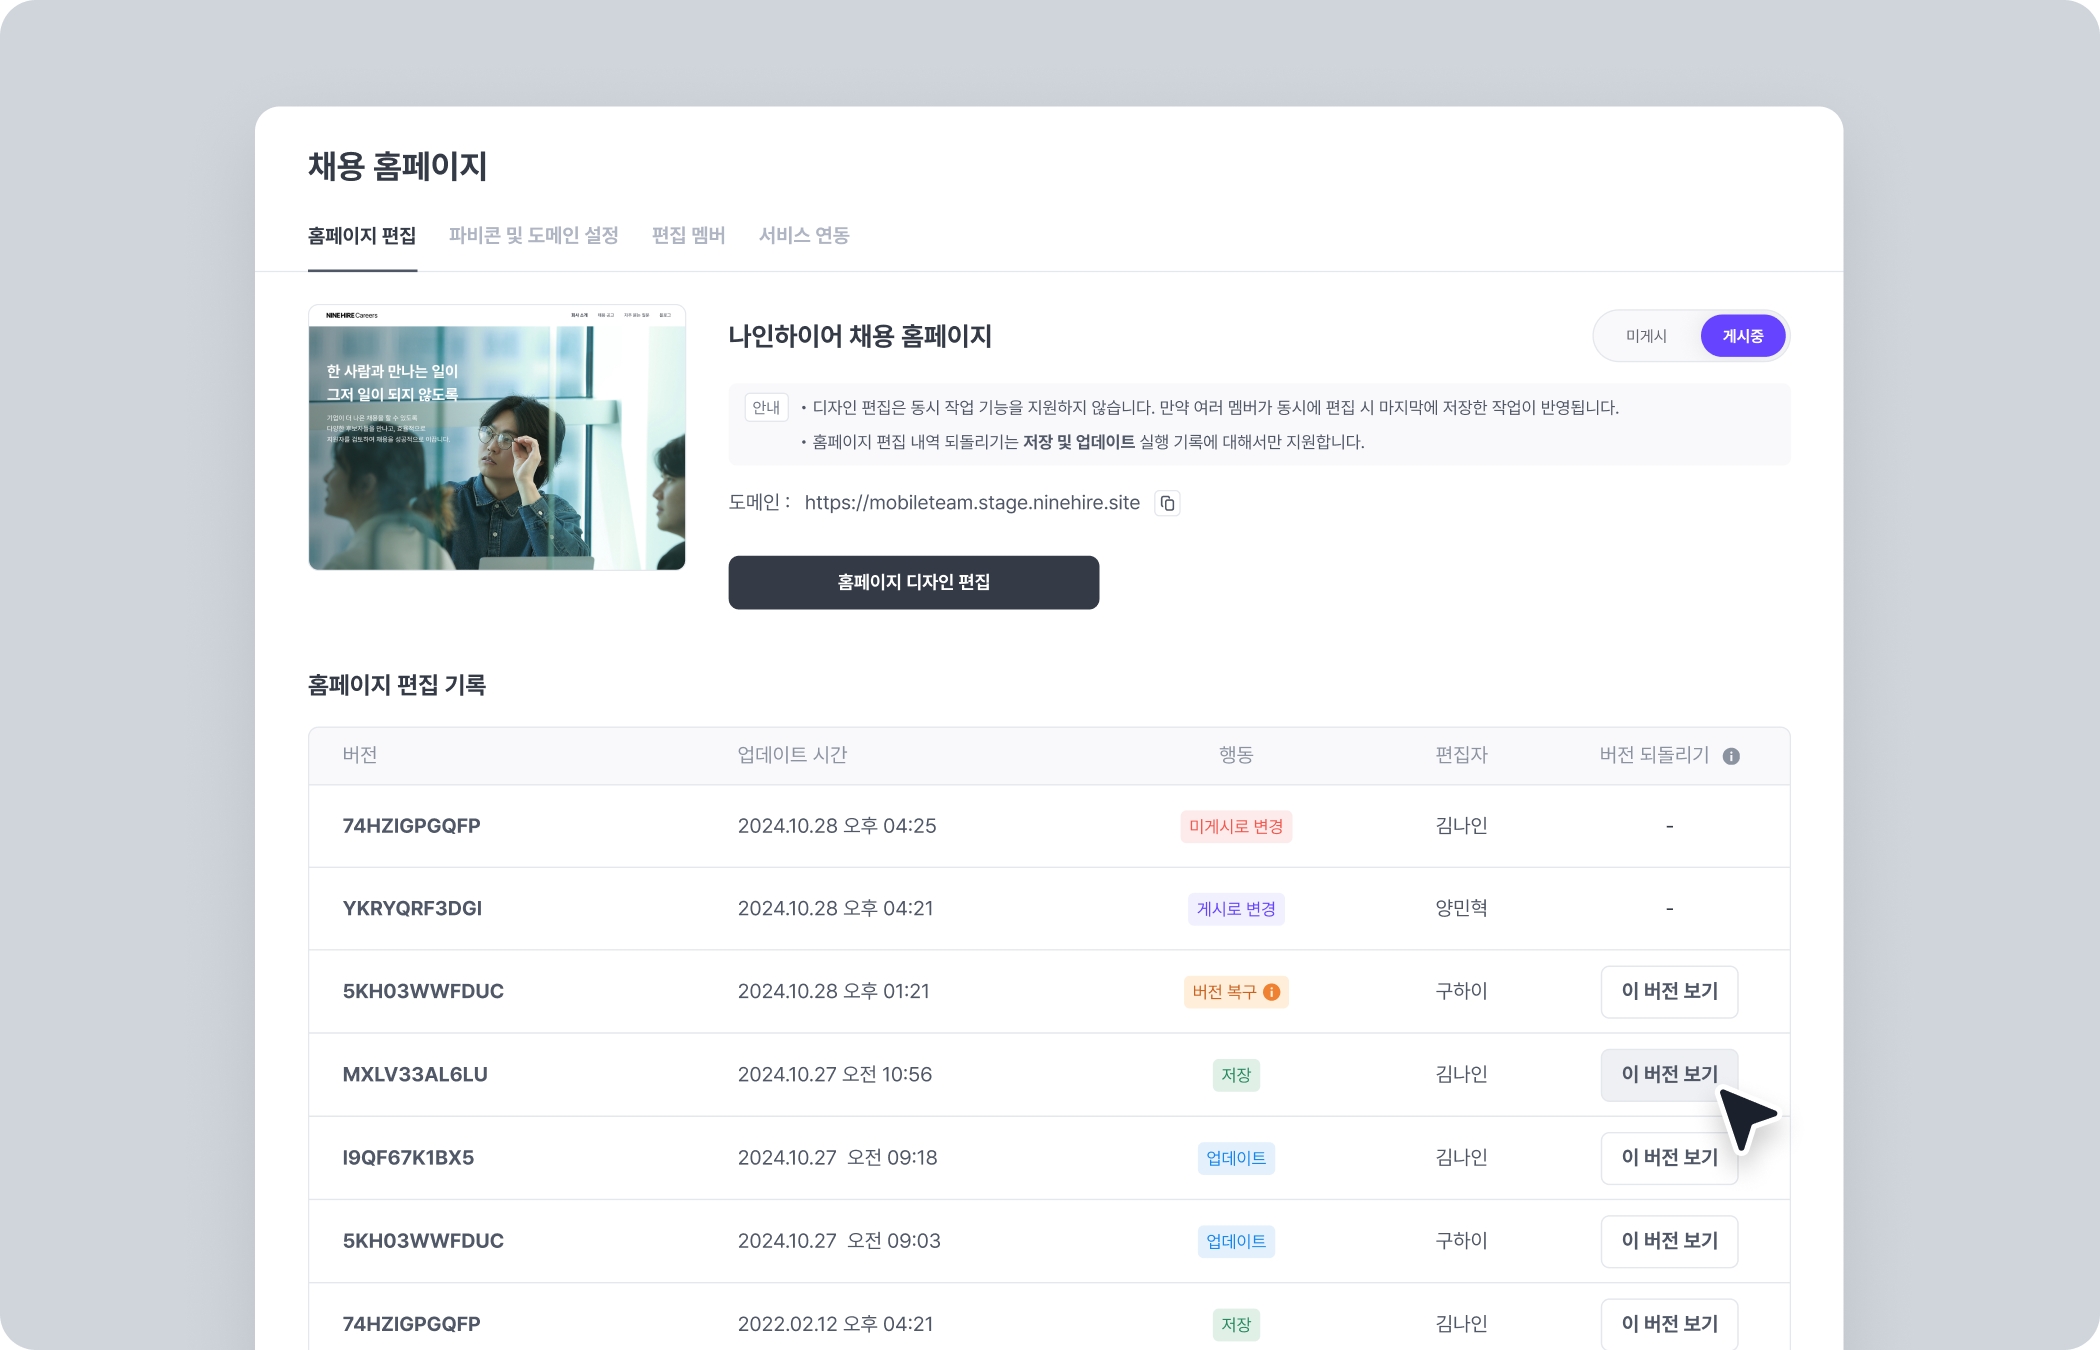
Task: Copy the domain URL with copy icon
Action: (x=1167, y=503)
